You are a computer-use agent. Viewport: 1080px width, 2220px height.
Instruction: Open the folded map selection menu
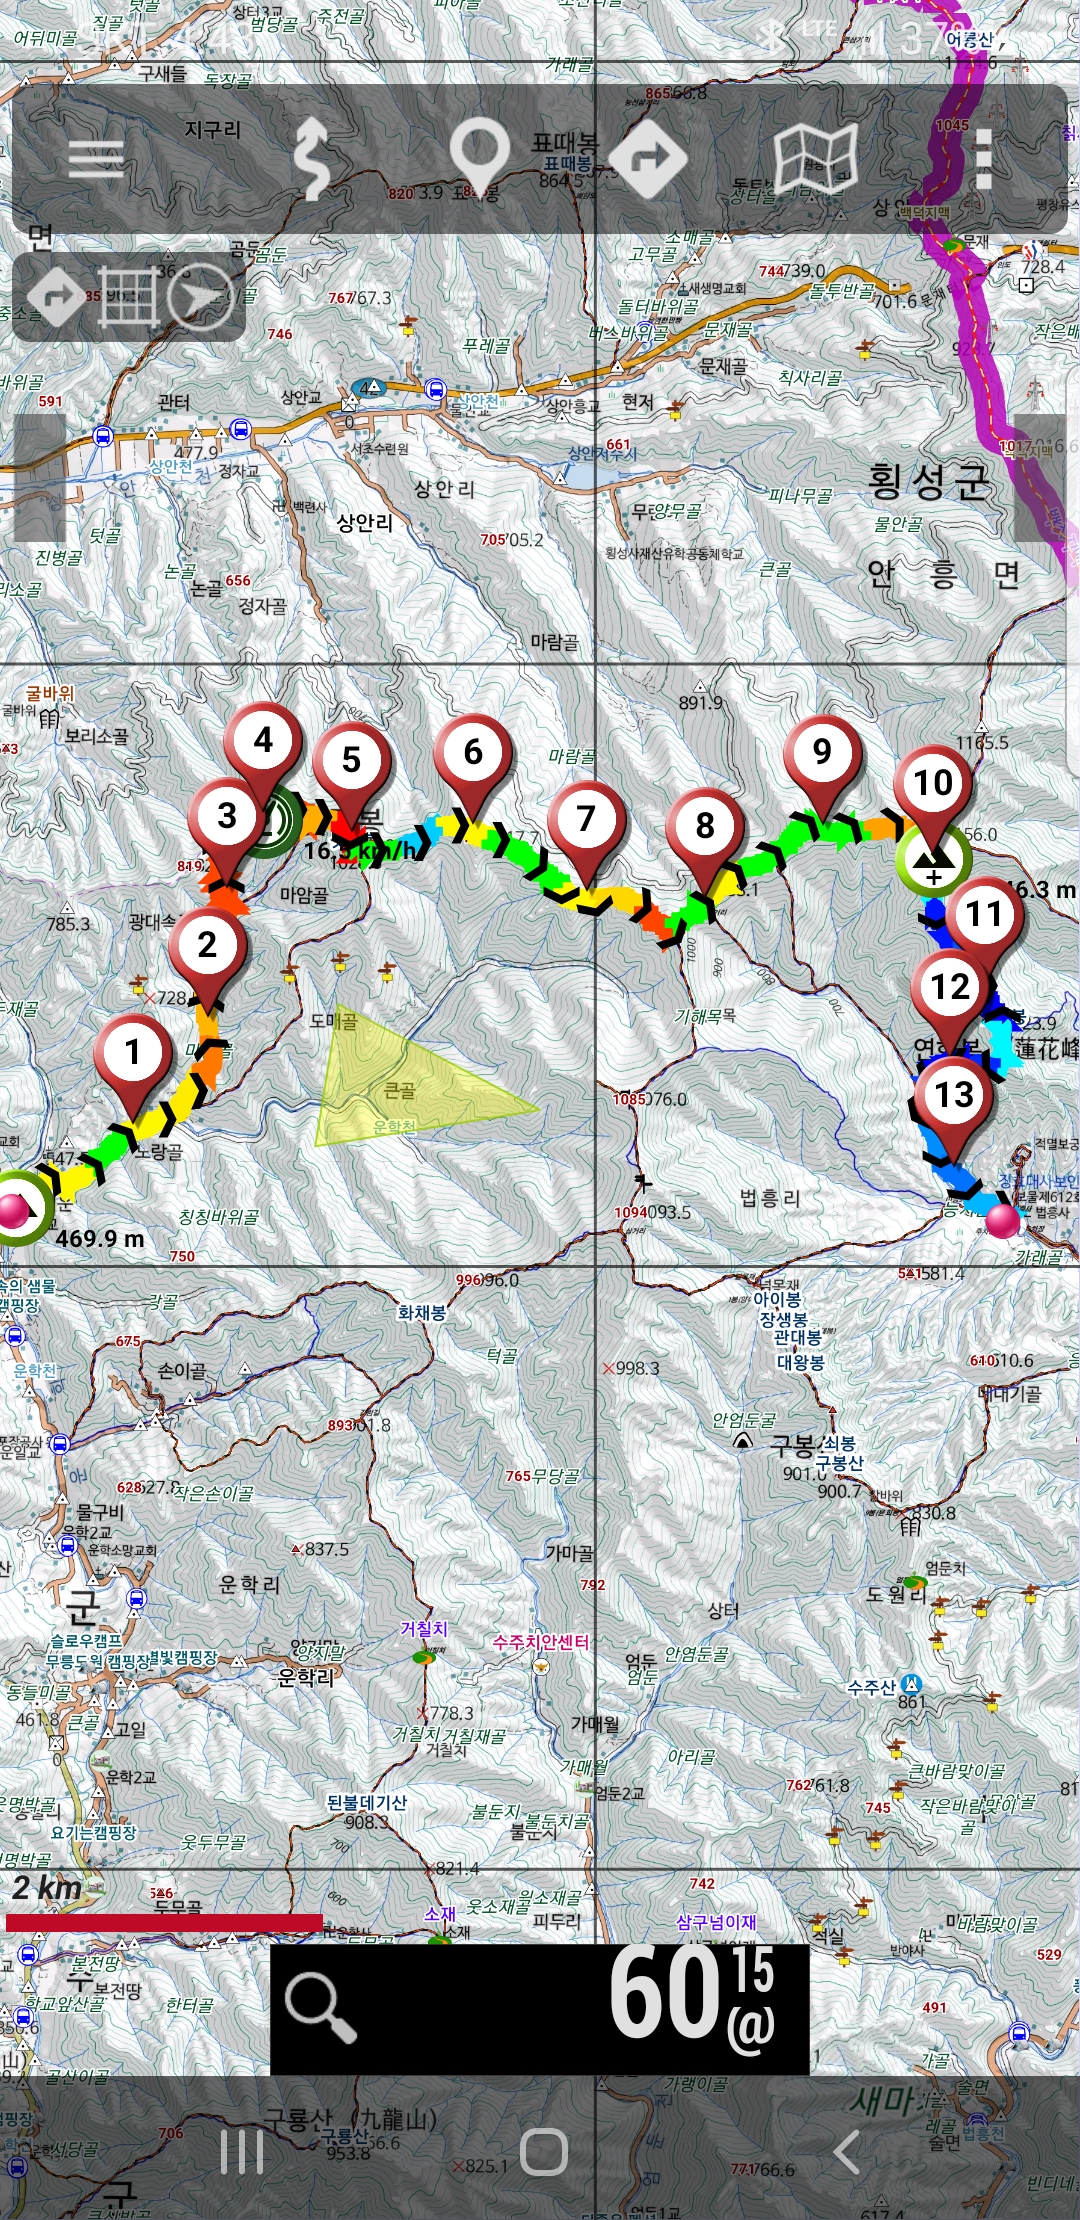point(816,158)
